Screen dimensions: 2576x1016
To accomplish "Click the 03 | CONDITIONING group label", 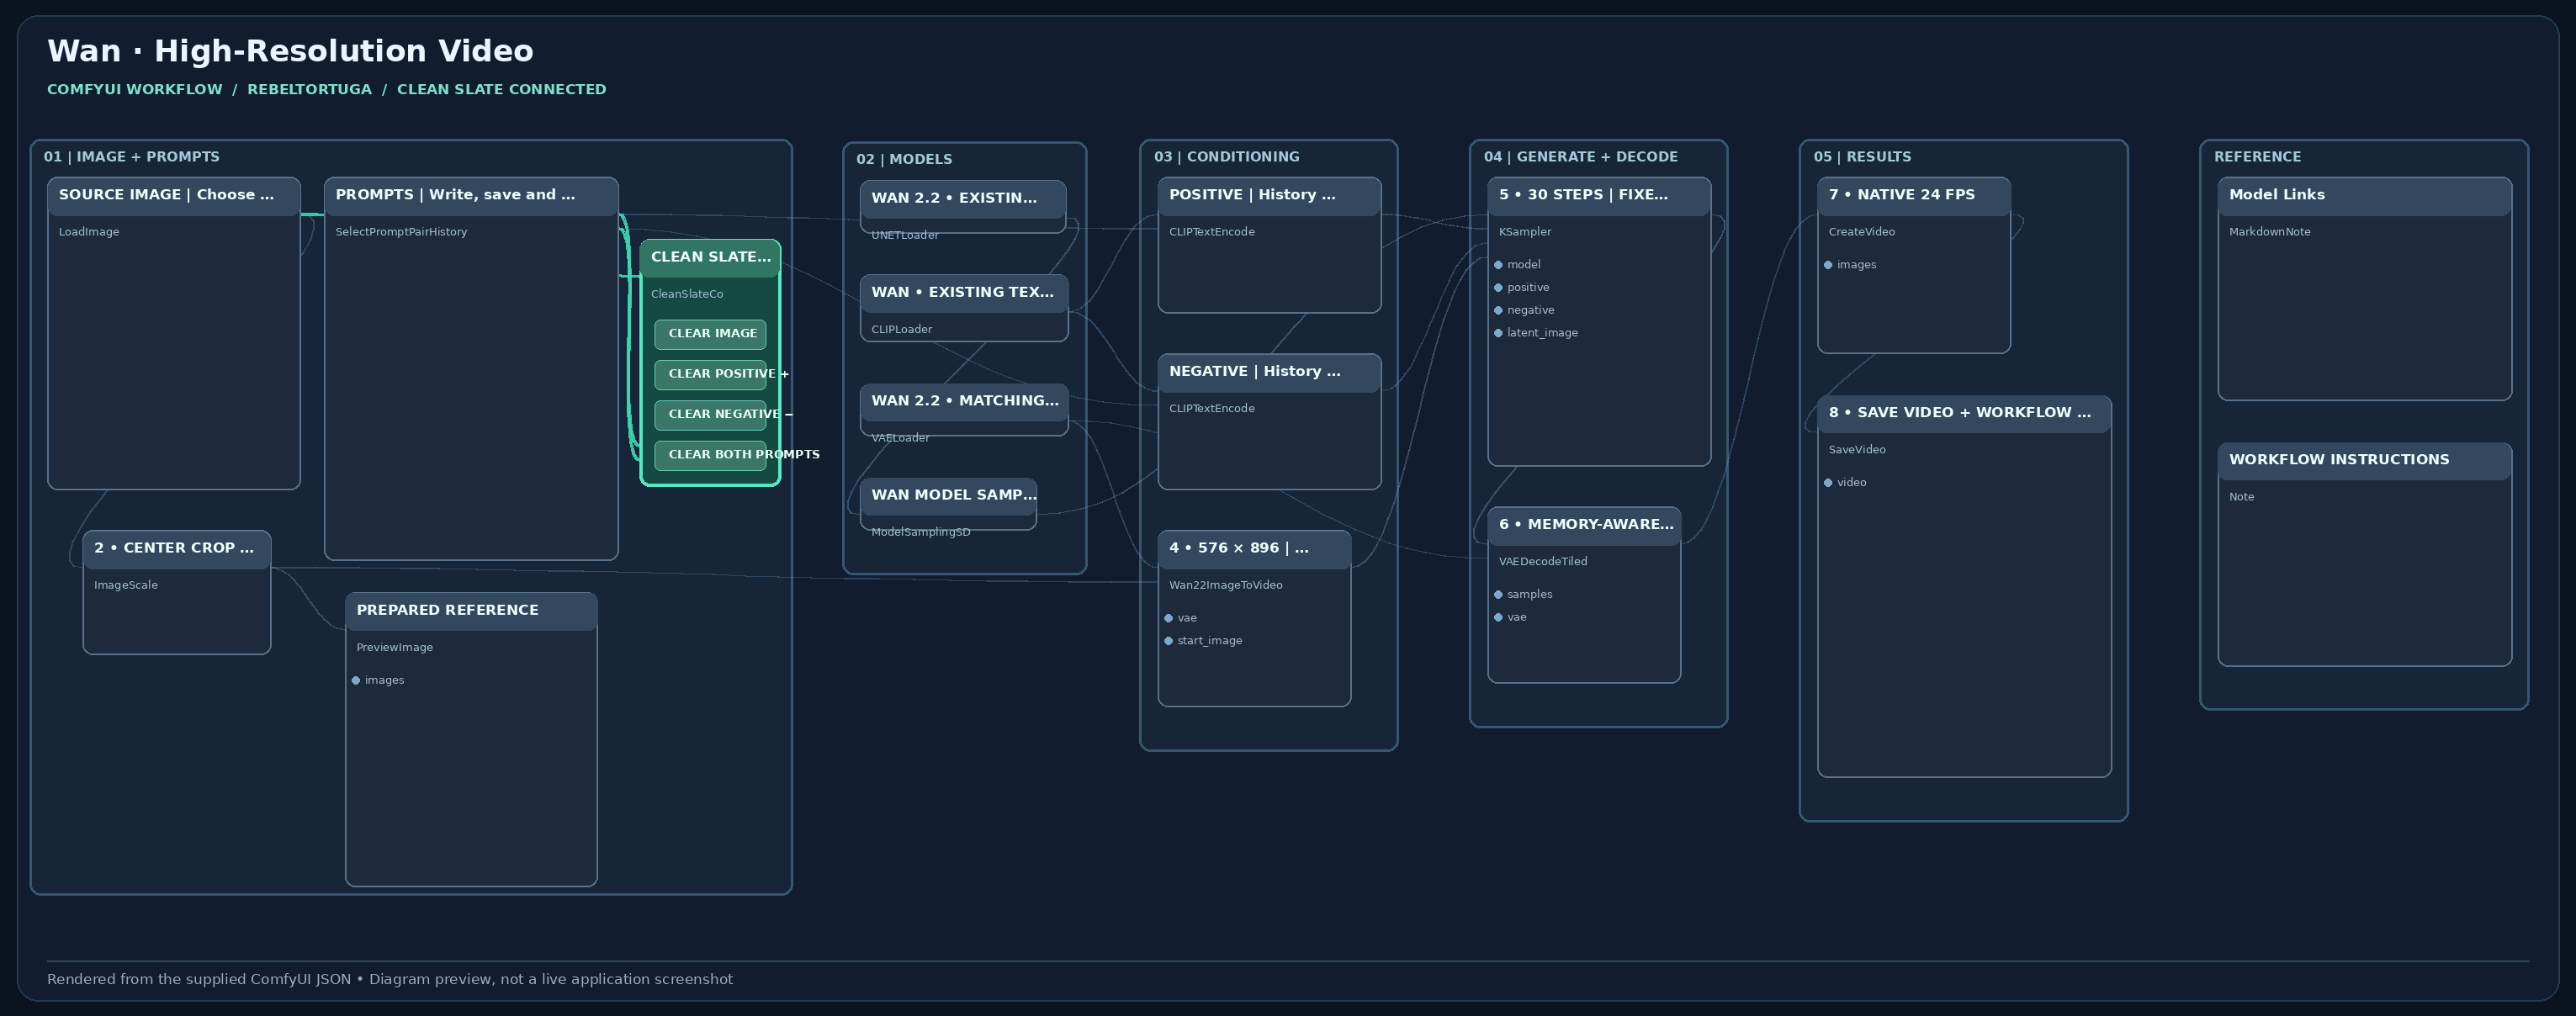I will pos(1226,157).
